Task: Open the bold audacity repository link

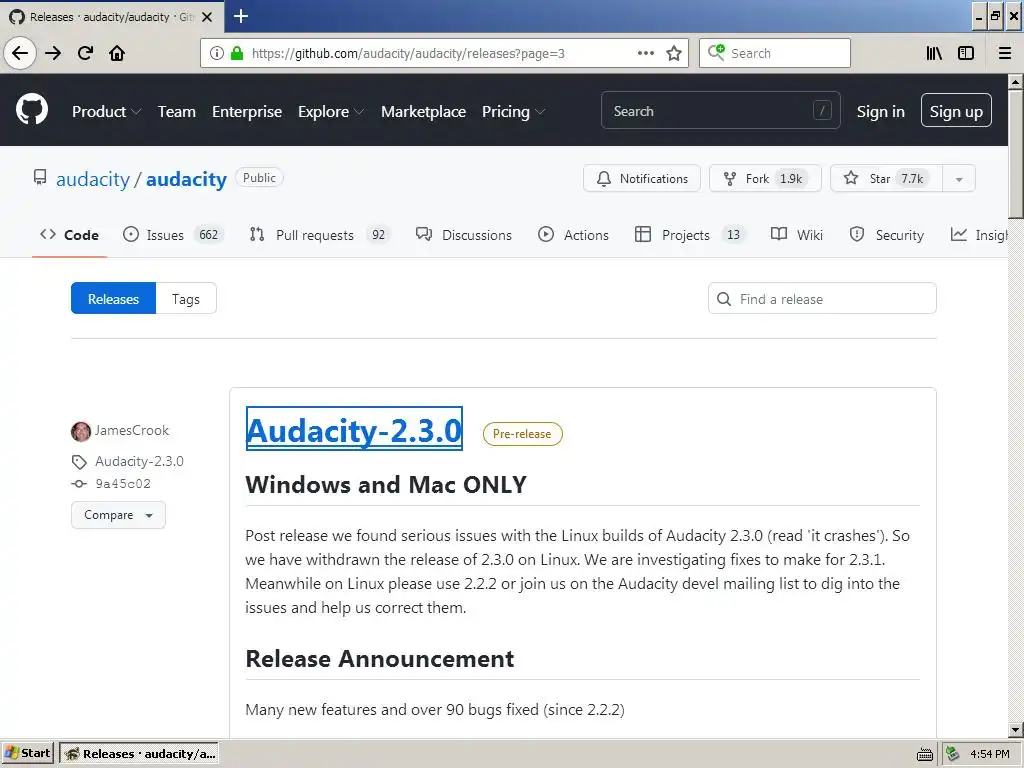Action: pyautogui.click(x=186, y=179)
